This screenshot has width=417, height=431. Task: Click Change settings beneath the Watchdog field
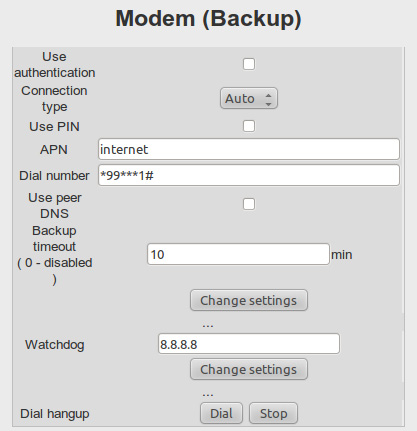coord(249,369)
